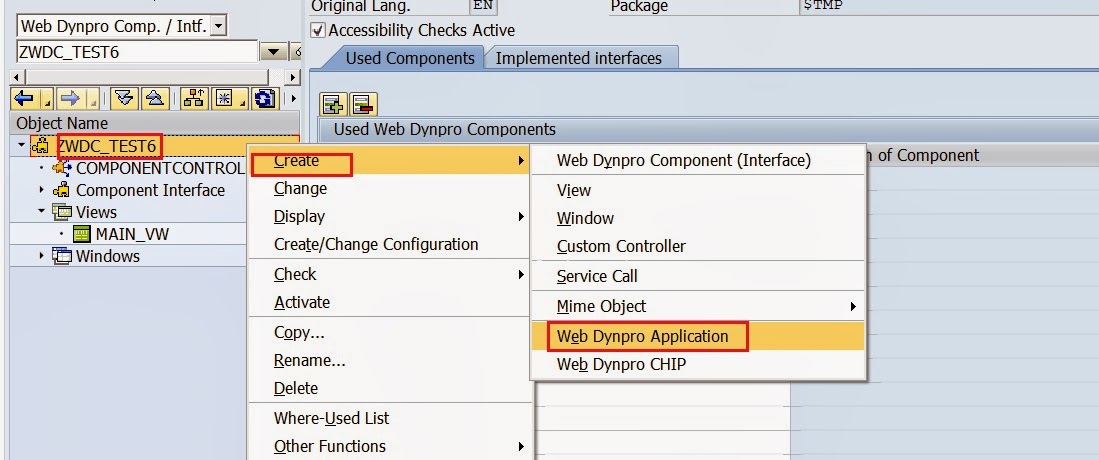Click the back navigation arrow icon
Viewport: 1099px width, 460px height.
click(x=25, y=98)
